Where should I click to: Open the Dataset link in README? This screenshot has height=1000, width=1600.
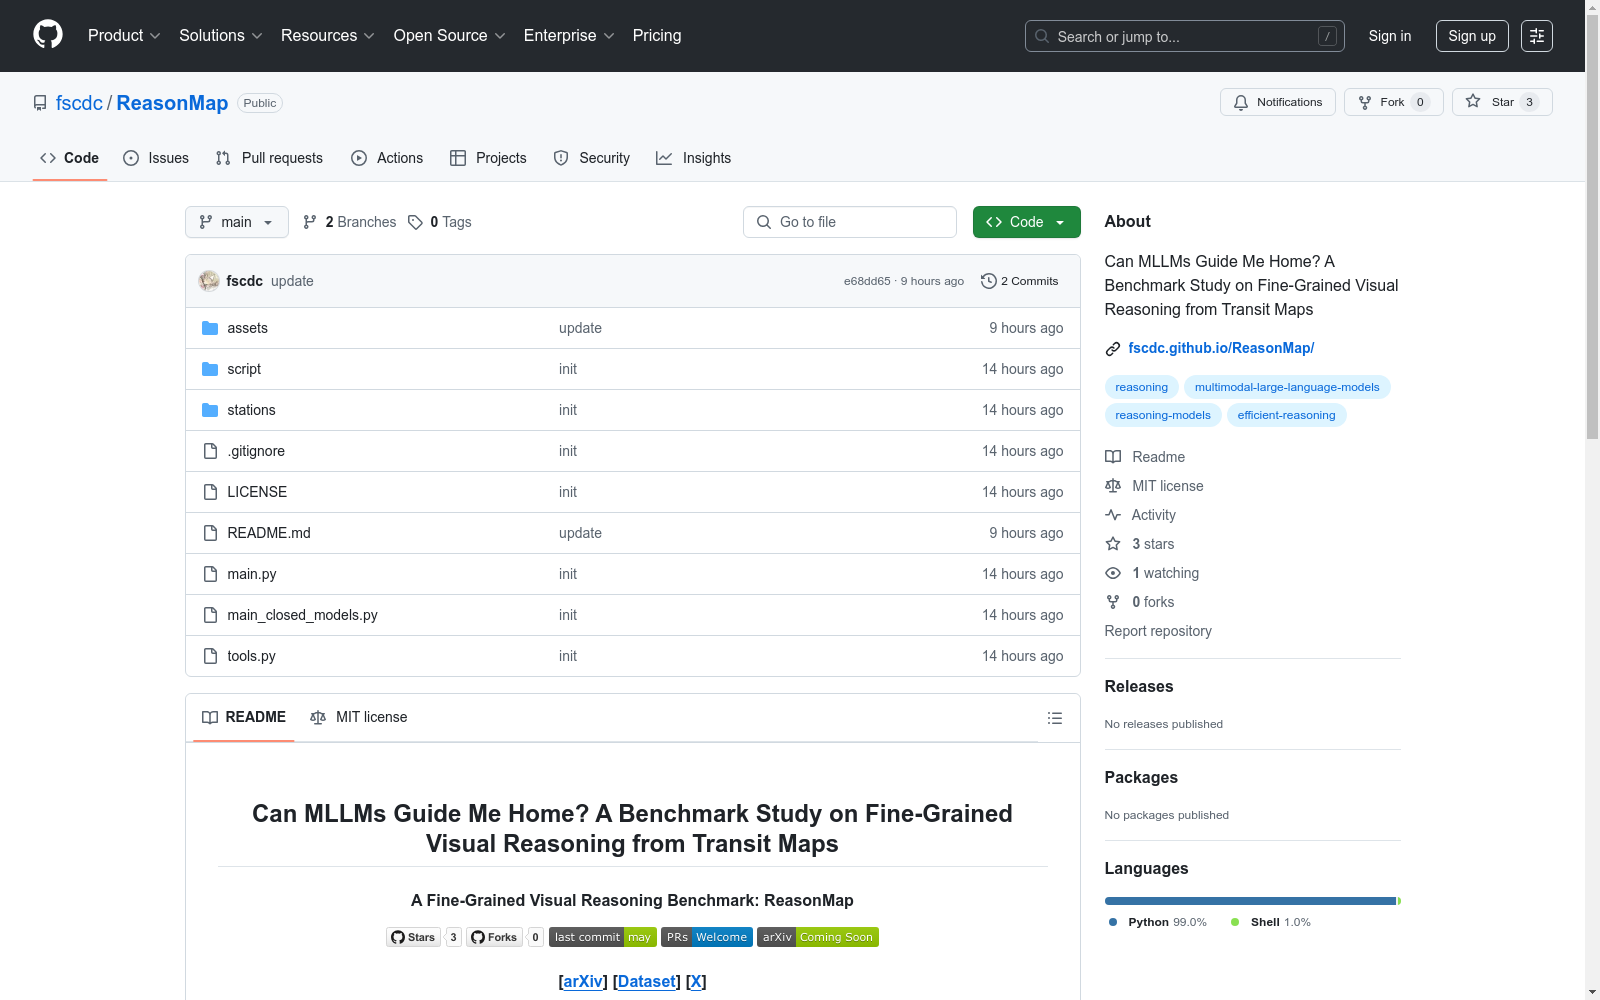tap(646, 982)
